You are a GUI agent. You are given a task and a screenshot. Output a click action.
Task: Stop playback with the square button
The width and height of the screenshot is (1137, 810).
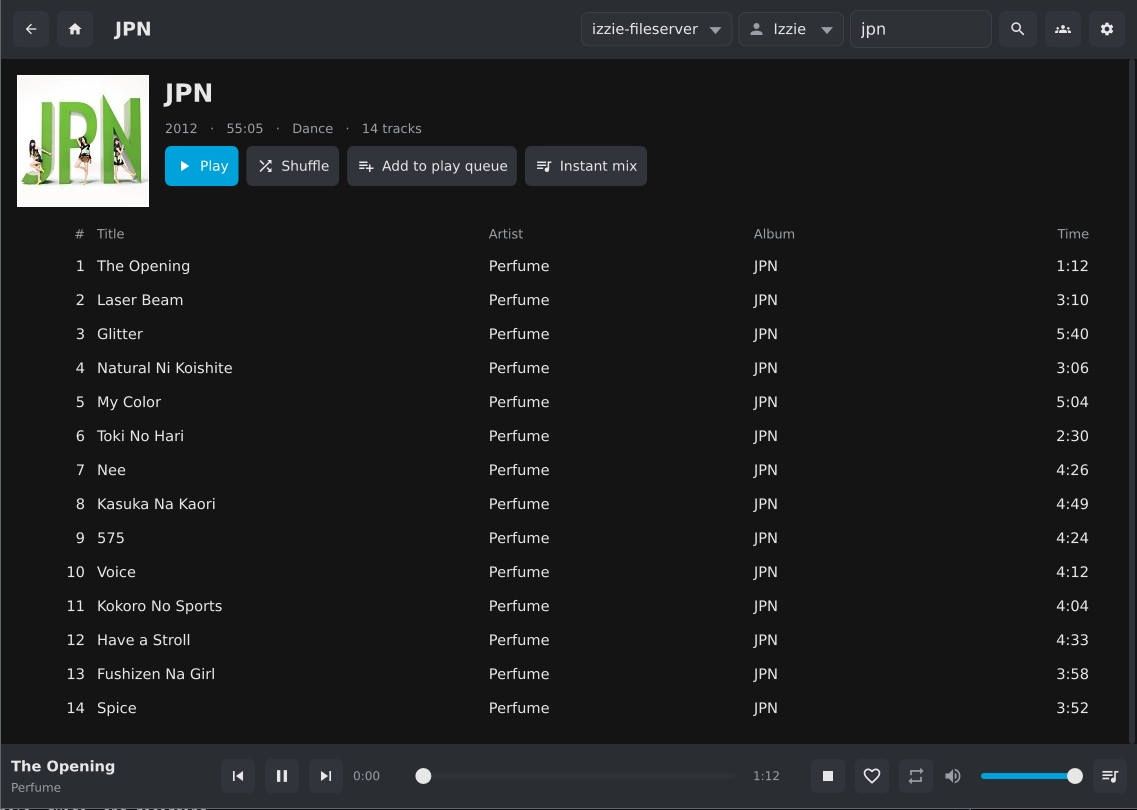[827, 776]
